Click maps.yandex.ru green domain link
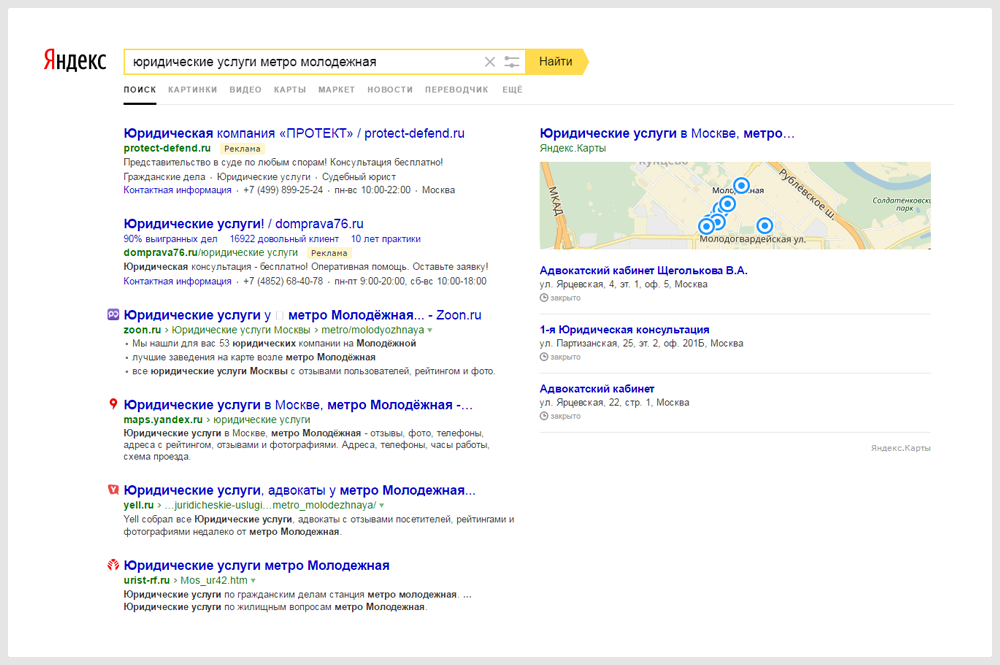Viewport: 1000px width, 665px height. pos(163,420)
